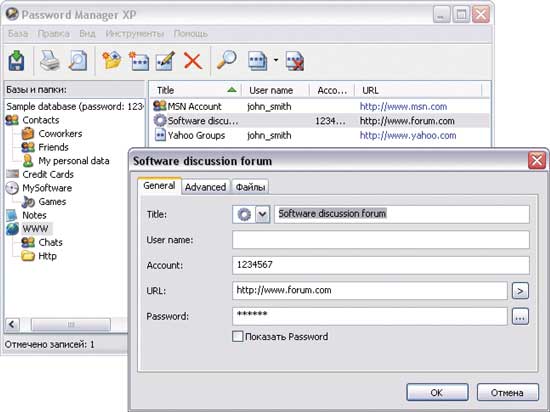Click the Coworkers briefcase icon
The height and width of the screenshot is (412, 550).
click(28, 134)
